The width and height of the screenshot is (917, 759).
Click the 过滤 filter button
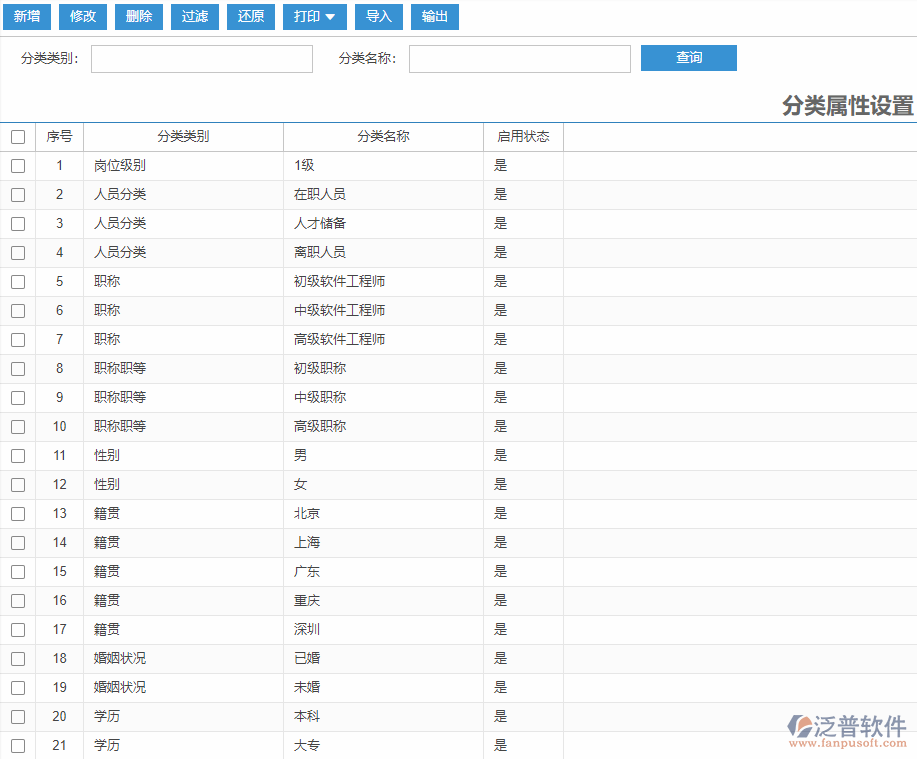pyautogui.click(x=195, y=17)
